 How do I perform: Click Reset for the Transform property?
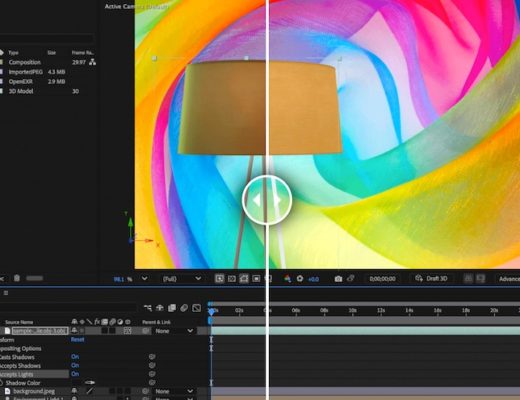coord(77,339)
